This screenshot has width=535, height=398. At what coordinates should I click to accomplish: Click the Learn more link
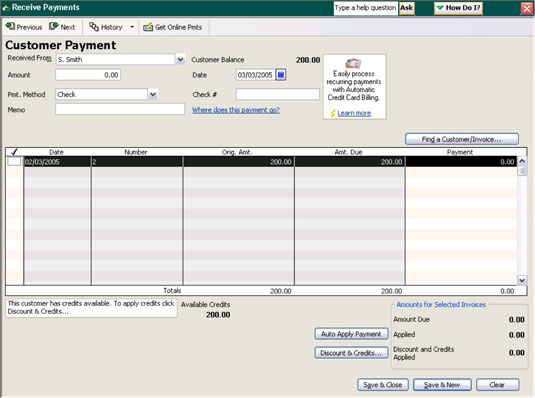point(354,113)
